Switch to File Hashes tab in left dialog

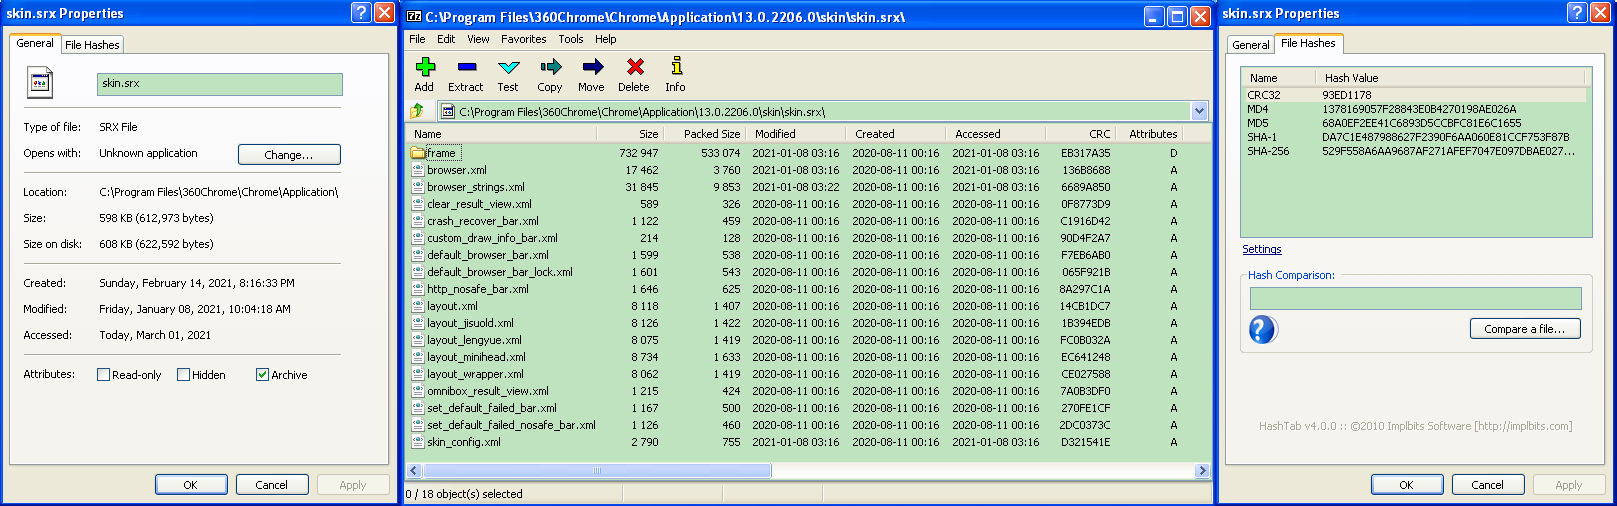92,45
